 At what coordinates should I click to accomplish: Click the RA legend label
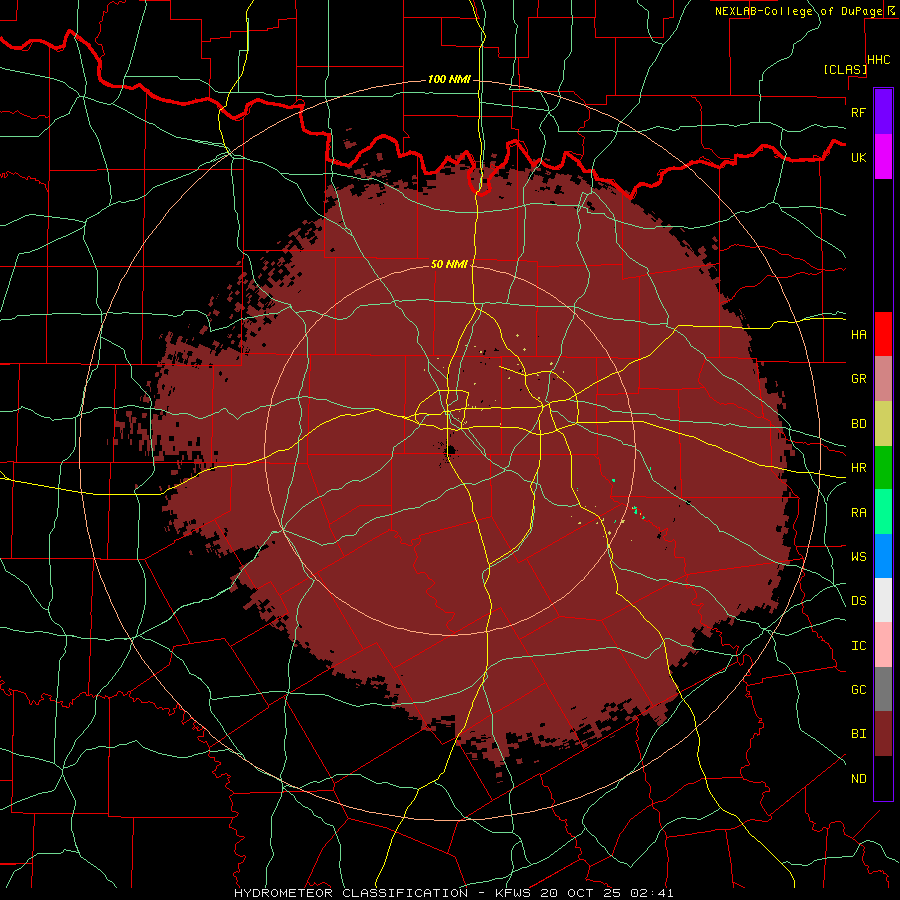coord(858,513)
